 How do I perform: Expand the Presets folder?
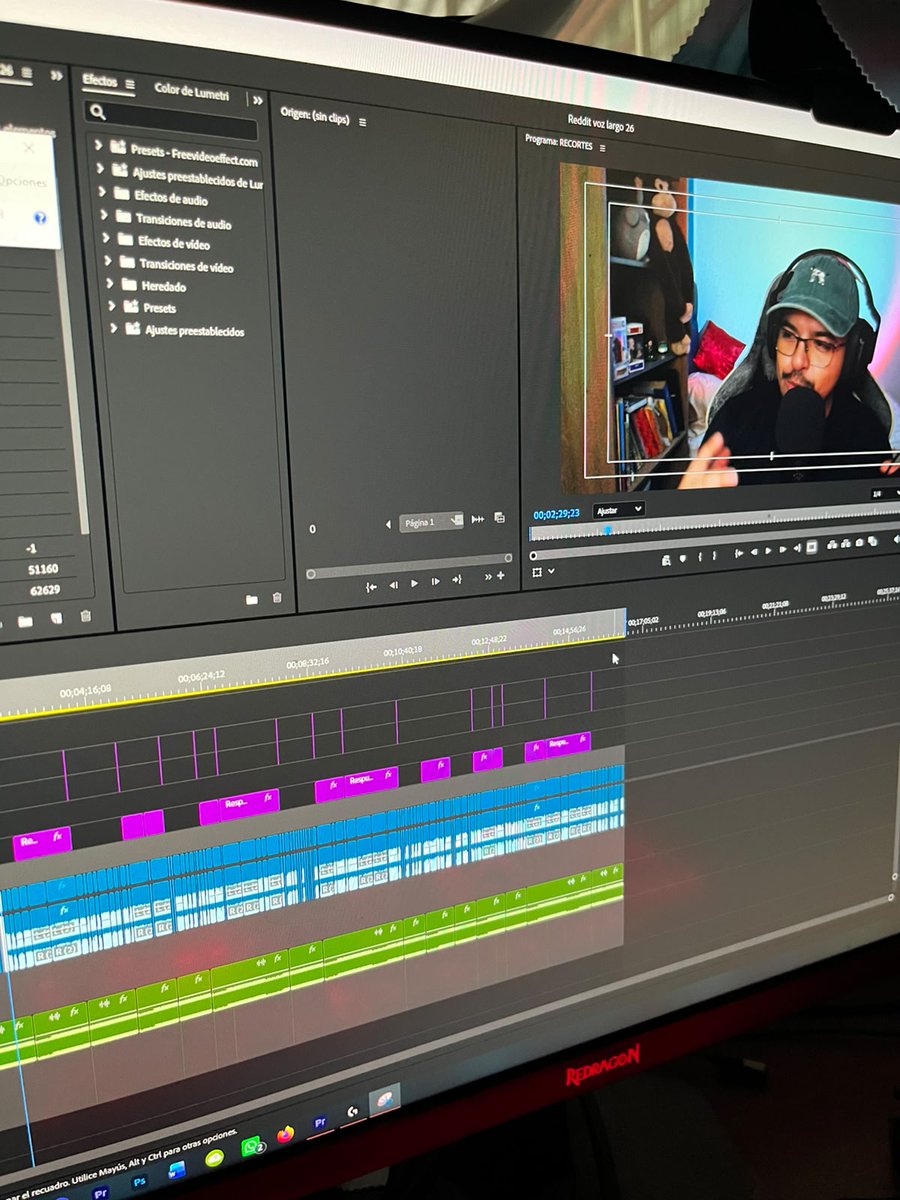pyautogui.click(x=112, y=306)
